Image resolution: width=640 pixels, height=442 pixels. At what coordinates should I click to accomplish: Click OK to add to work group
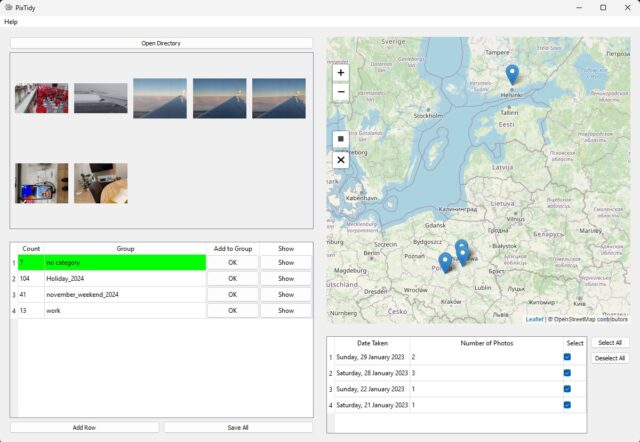tap(232, 311)
